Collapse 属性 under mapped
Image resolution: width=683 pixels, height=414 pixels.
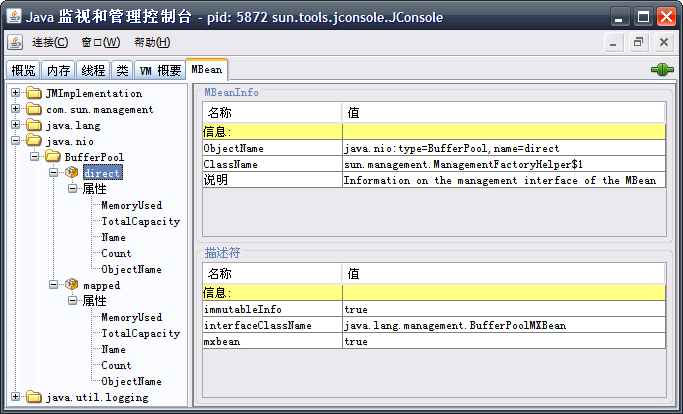click(72, 301)
